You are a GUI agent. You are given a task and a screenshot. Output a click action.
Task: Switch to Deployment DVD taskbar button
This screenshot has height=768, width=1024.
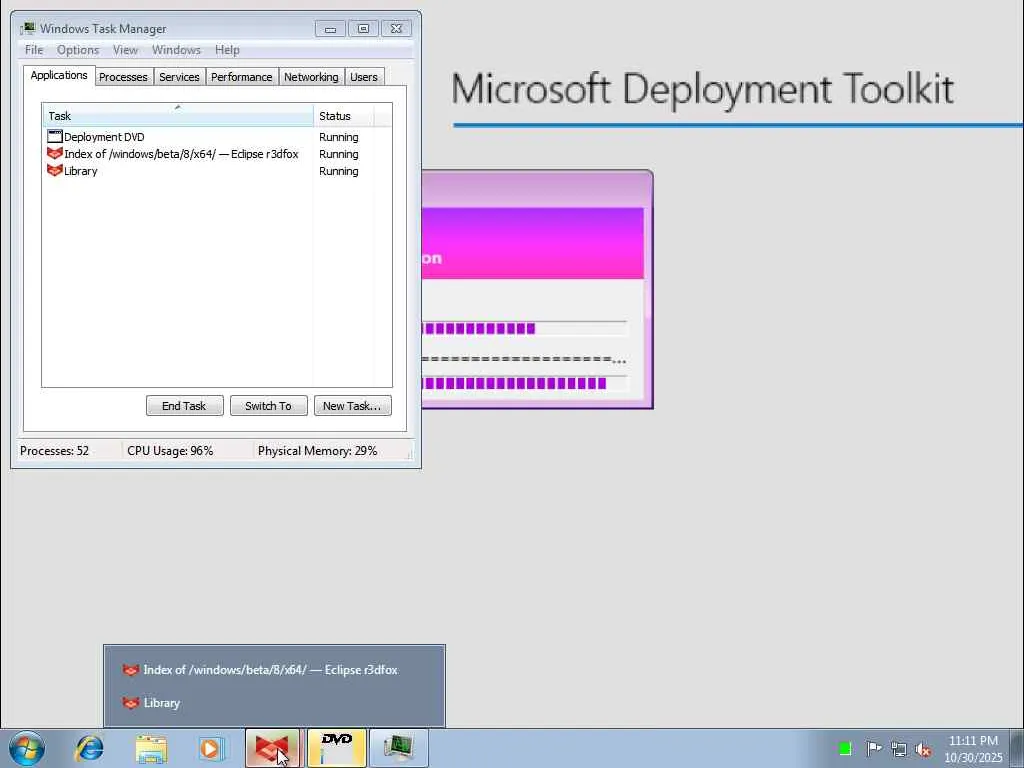(336, 748)
